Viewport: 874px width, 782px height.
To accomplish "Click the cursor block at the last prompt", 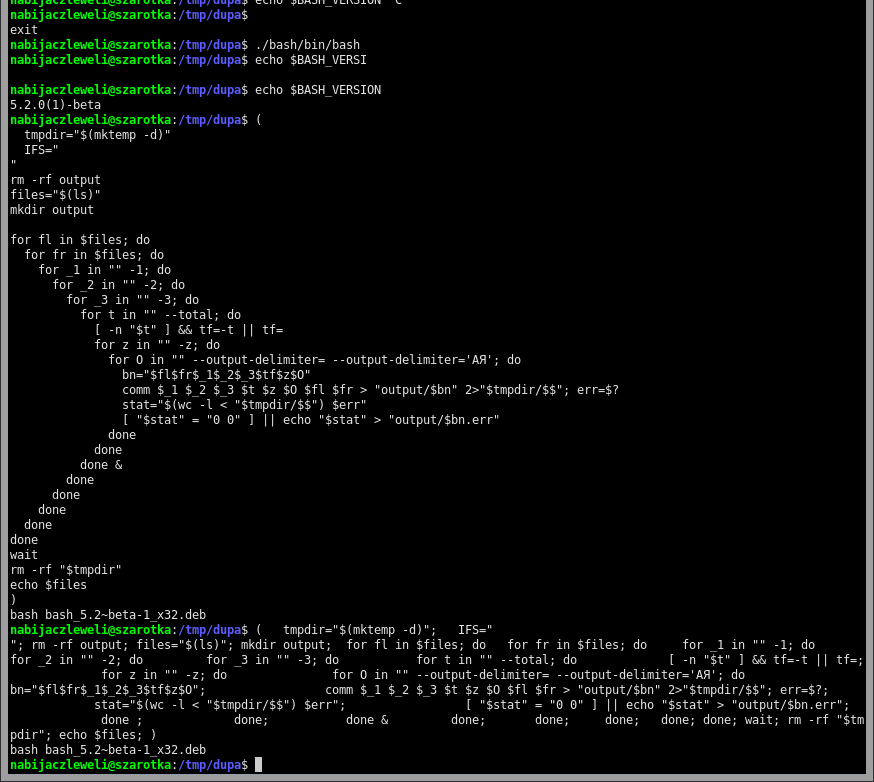I will 258,765.
